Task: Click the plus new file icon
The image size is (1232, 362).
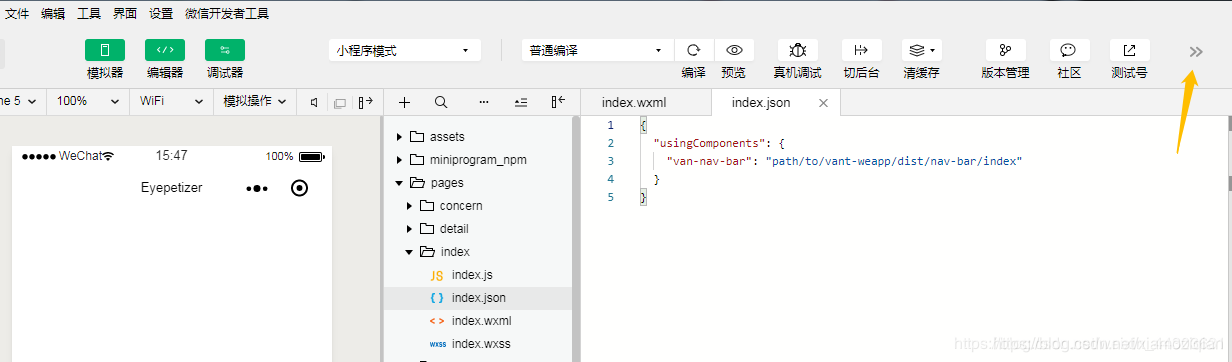Action: 404,102
